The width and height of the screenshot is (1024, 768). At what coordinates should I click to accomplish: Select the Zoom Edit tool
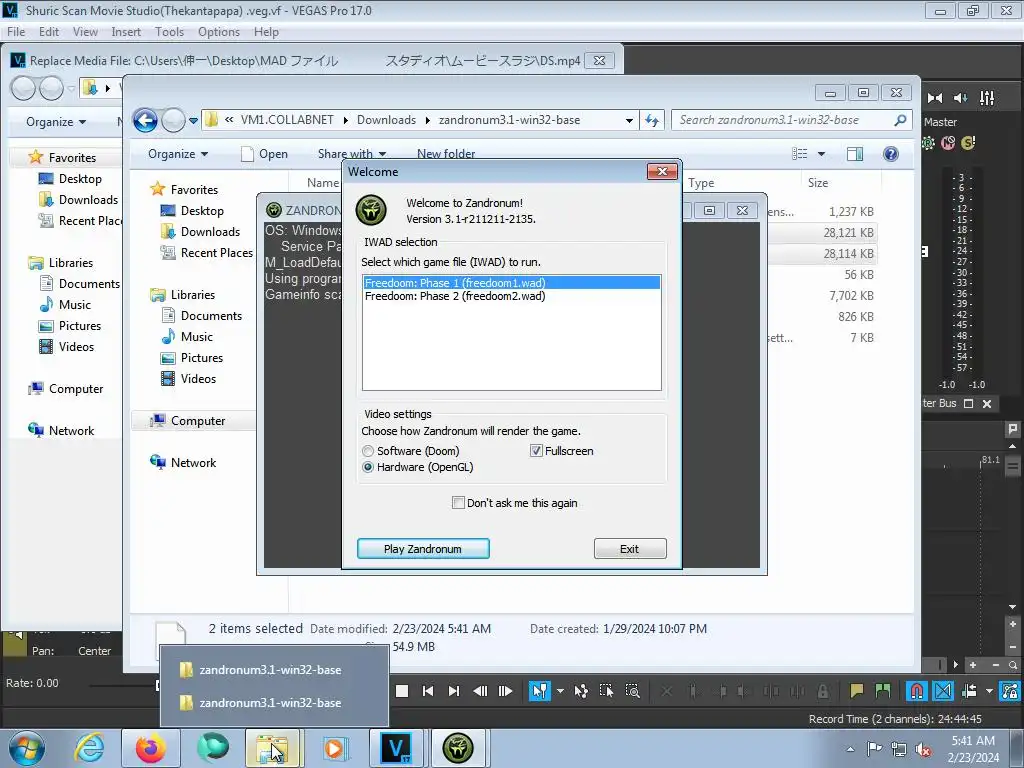pyautogui.click(x=632, y=691)
